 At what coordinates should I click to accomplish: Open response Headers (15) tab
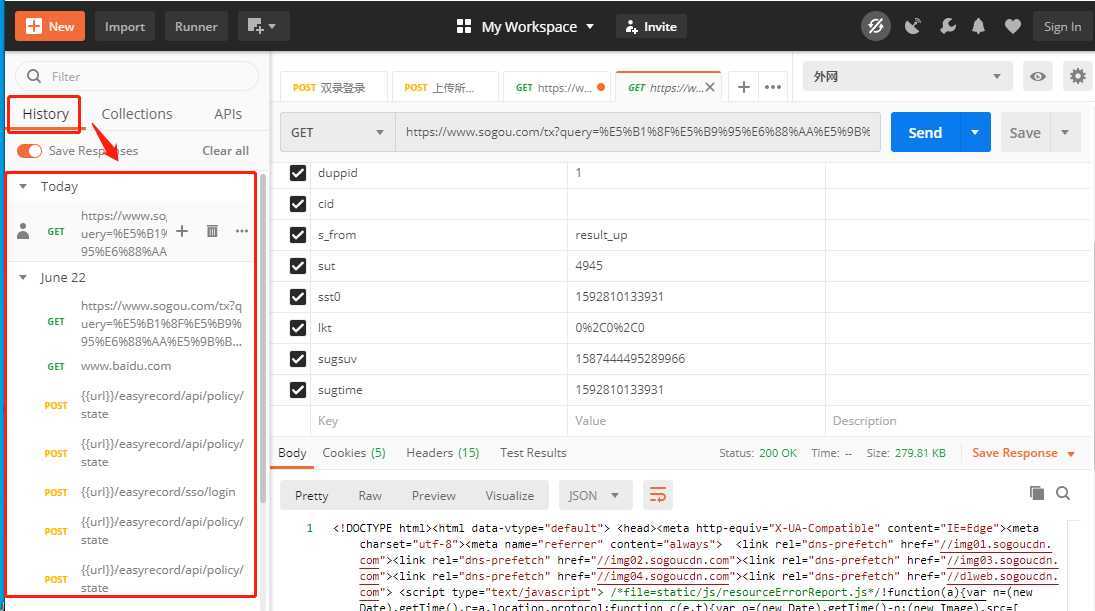(443, 452)
